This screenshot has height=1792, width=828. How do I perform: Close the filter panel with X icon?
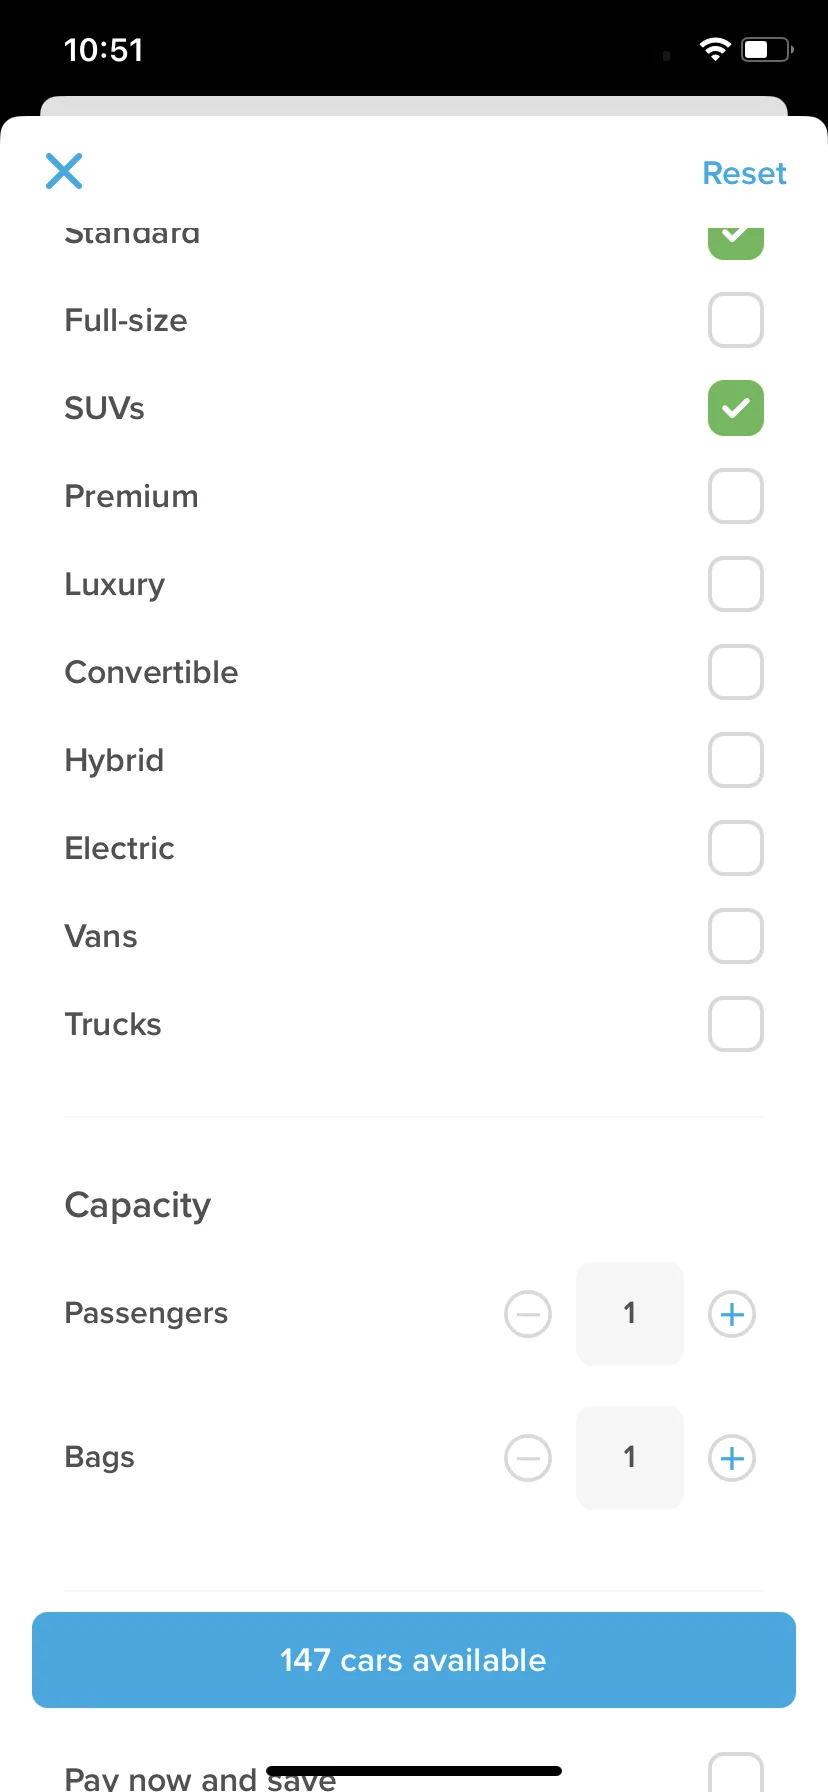click(64, 171)
